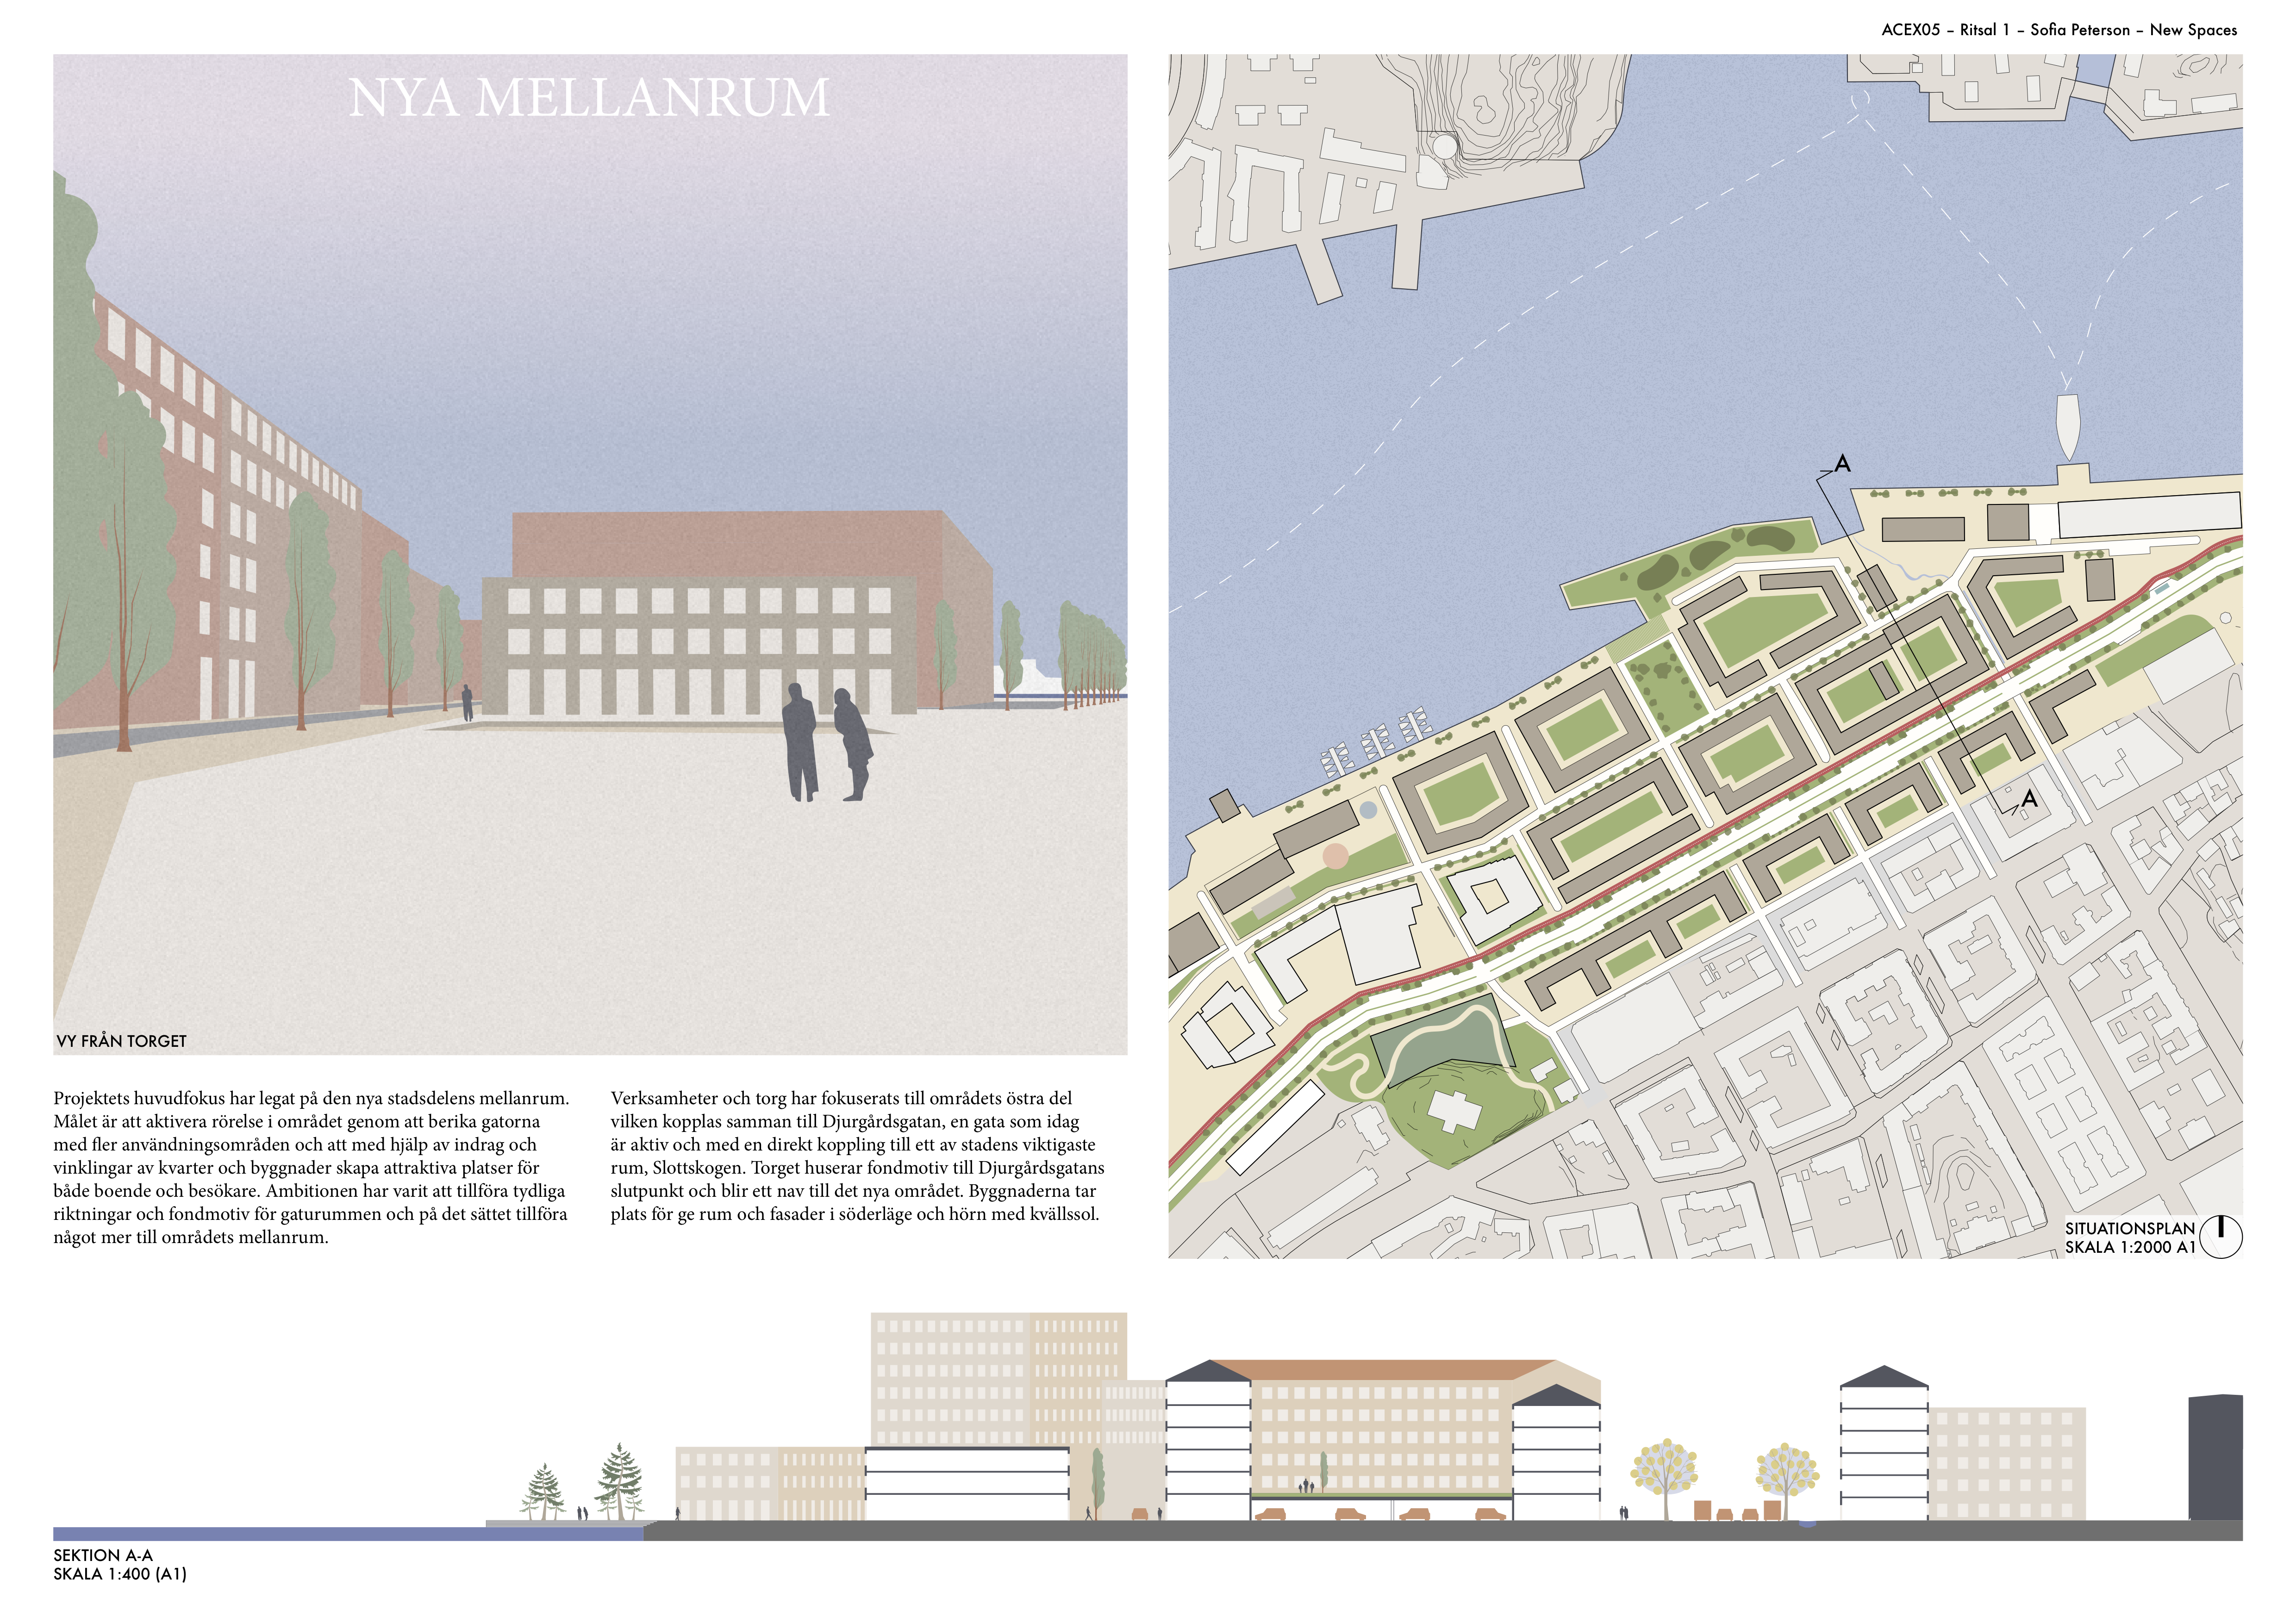Click the grey gridded facade building in the perspective

(700, 646)
